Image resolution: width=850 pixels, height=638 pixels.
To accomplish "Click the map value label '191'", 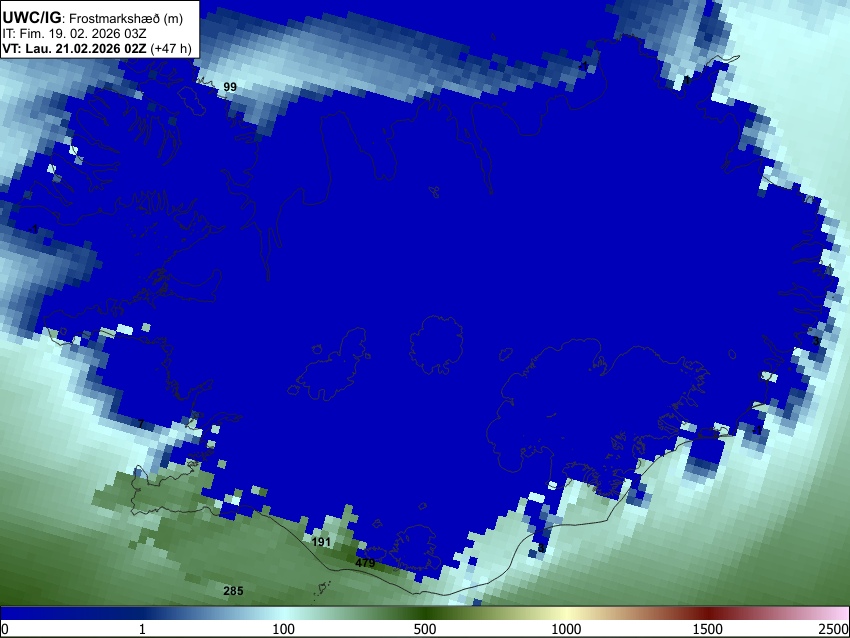I will click(321, 542).
